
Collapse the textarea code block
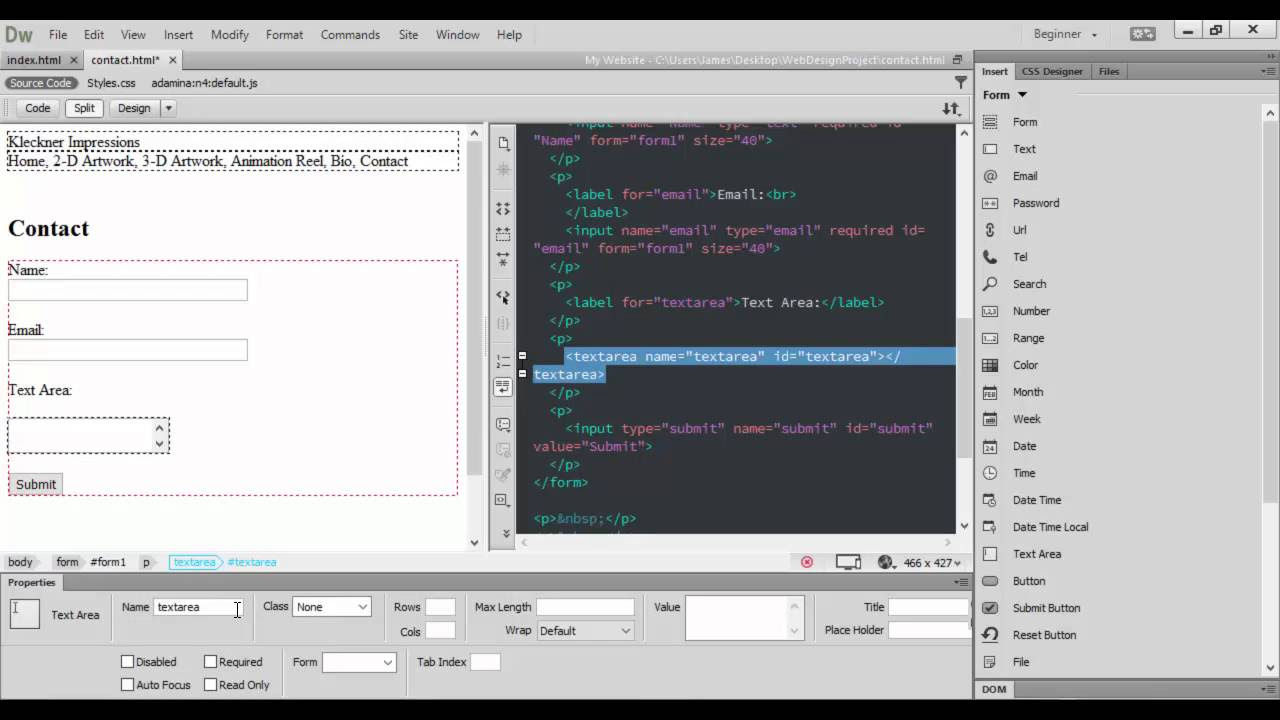(x=522, y=356)
